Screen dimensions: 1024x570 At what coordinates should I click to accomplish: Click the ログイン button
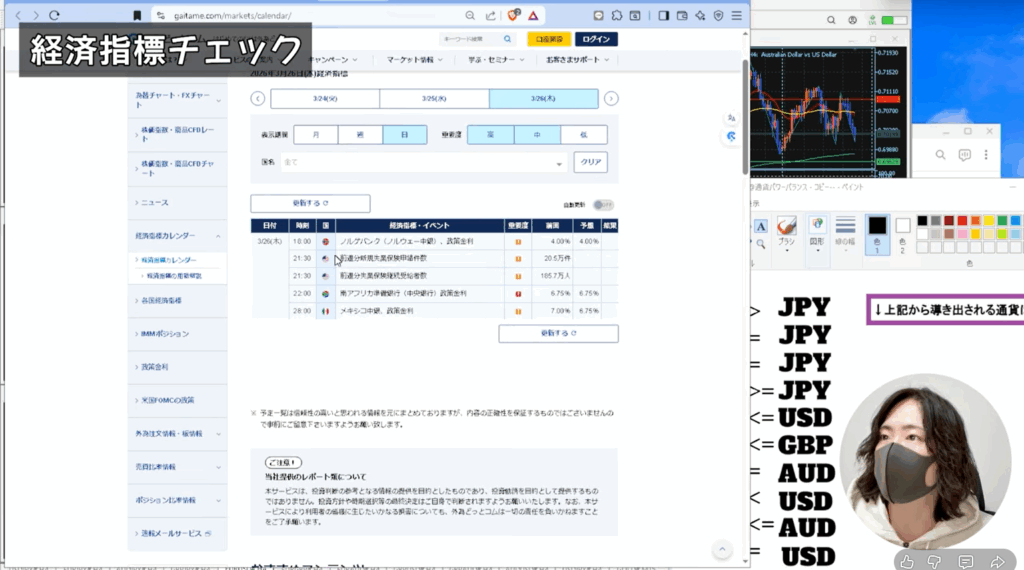(x=596, y=39)
